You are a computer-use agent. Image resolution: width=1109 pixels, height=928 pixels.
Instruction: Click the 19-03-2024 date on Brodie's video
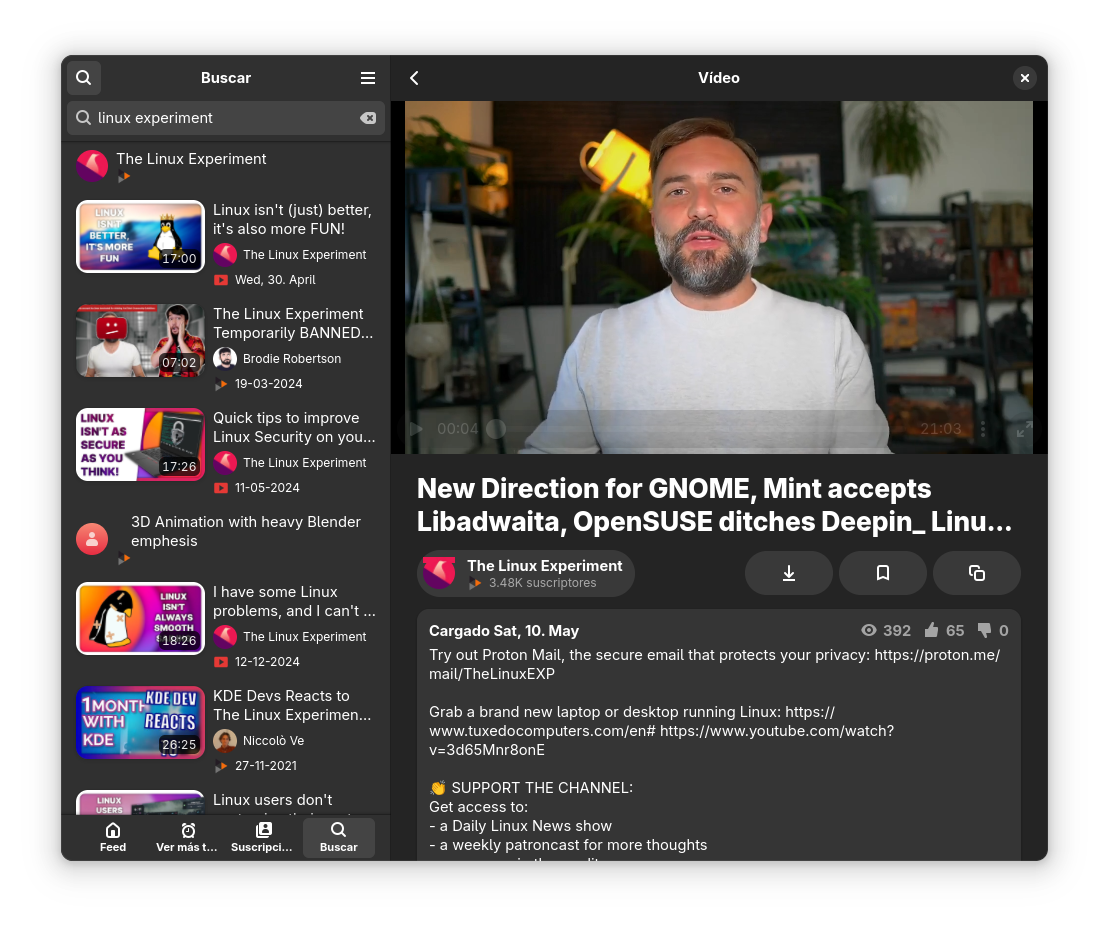pyautogui.click(x=269, y=383)
